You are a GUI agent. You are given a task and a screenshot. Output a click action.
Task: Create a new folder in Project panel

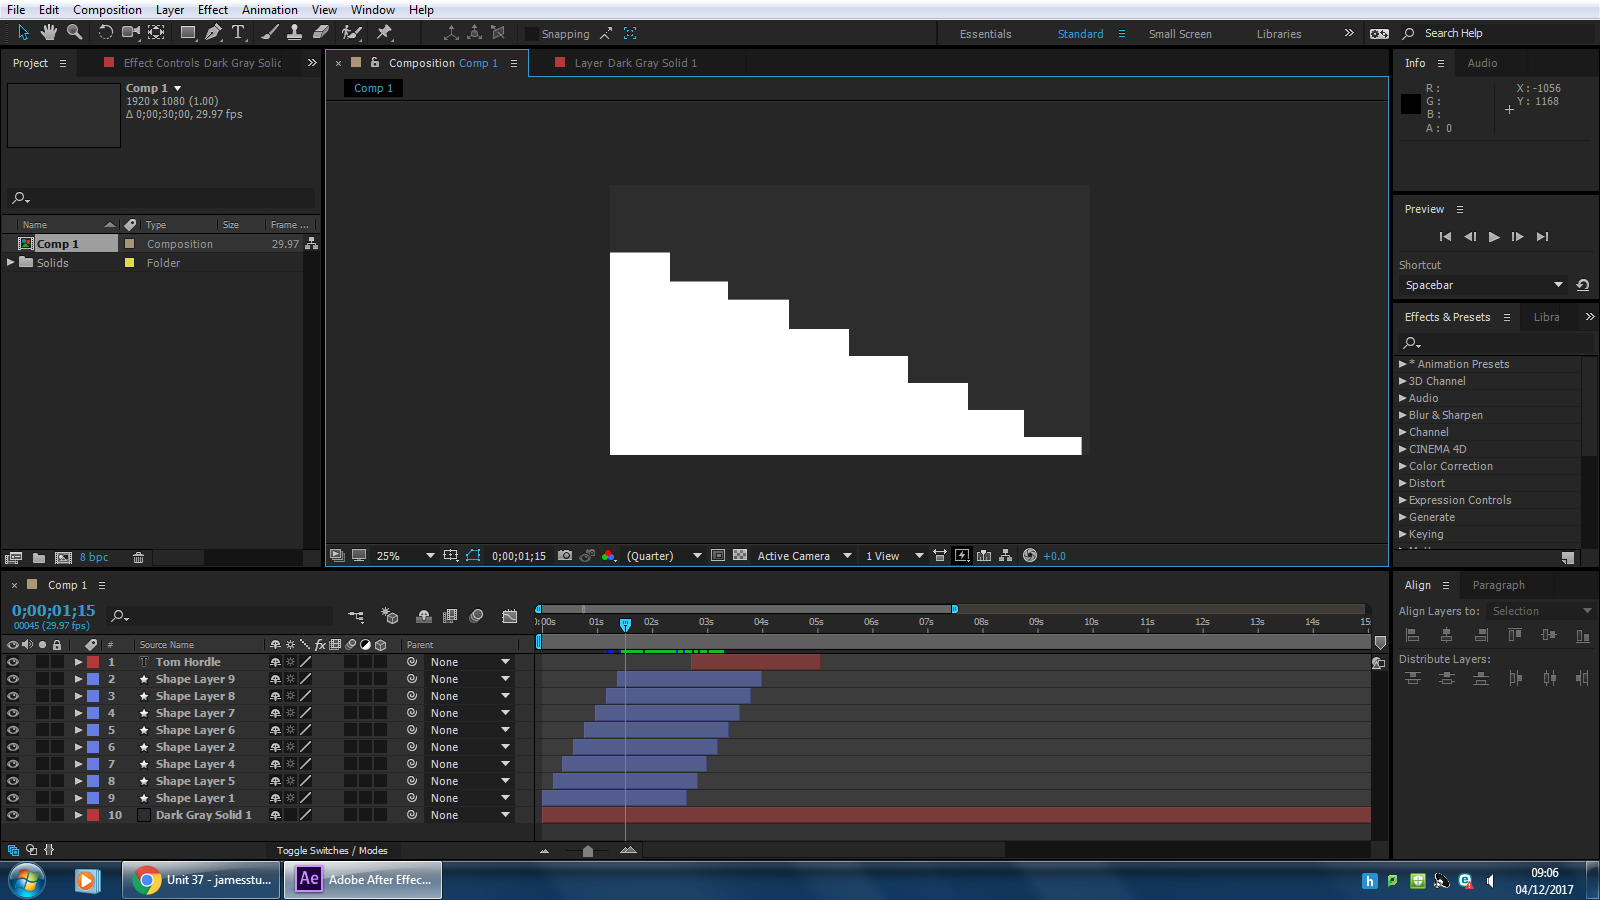(39, 558)
